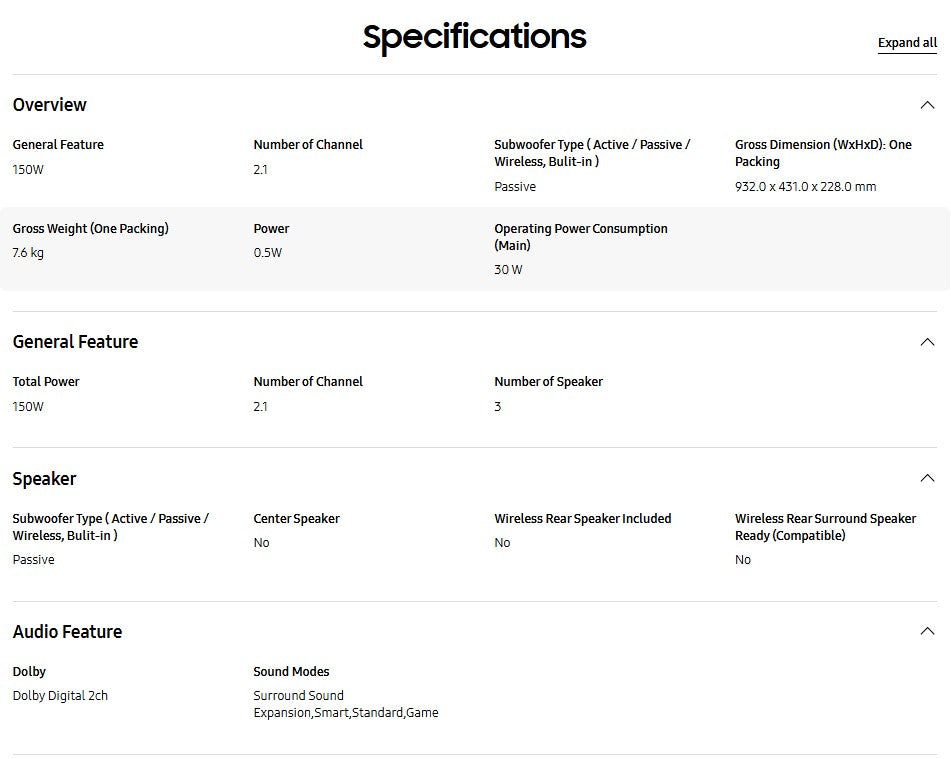
Task: Collapse the General Feature section chevron
Action: 927,342
